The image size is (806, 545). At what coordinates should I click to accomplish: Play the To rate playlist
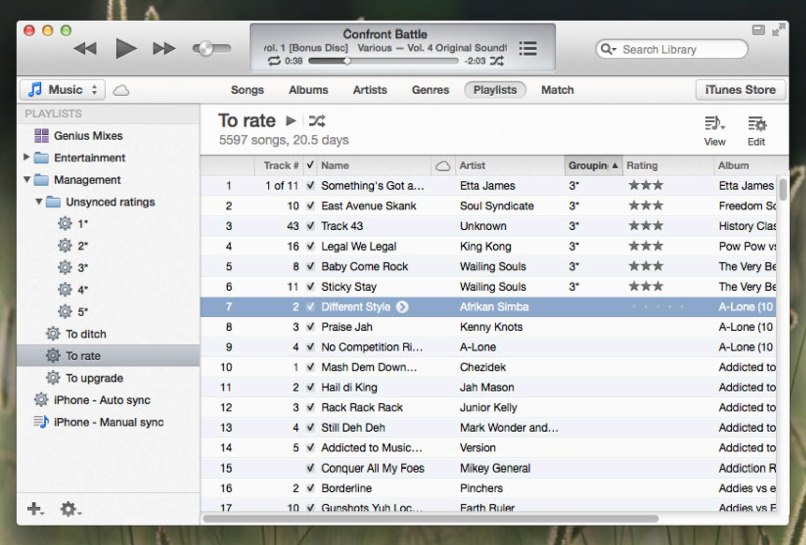click(x=291, y=120)
